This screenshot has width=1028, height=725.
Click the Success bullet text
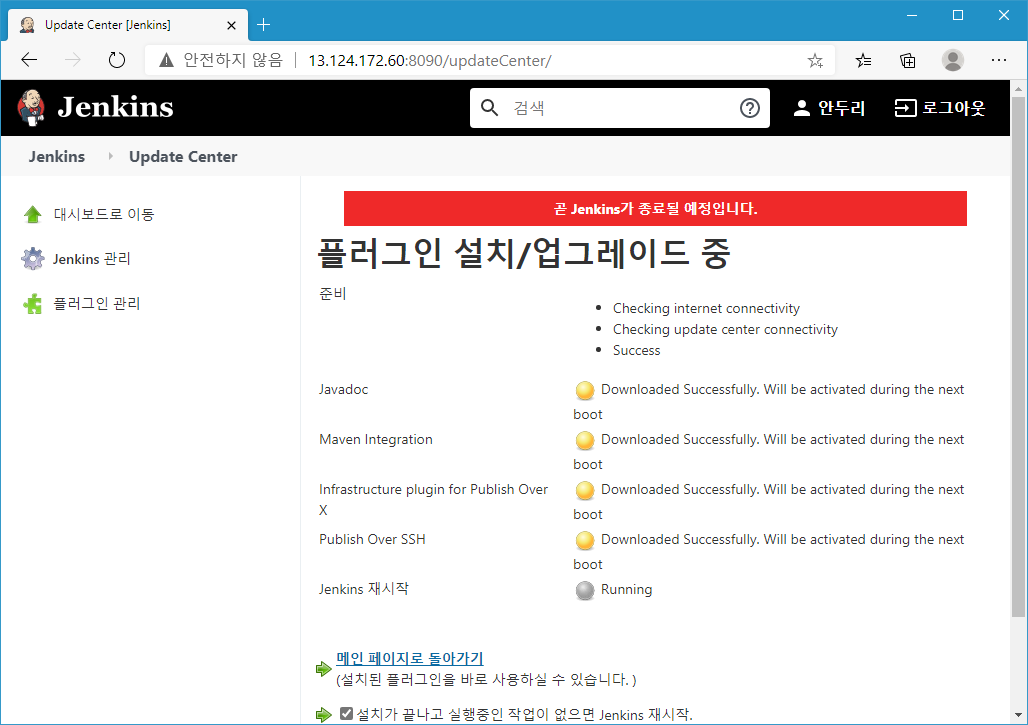coord(636,350)
